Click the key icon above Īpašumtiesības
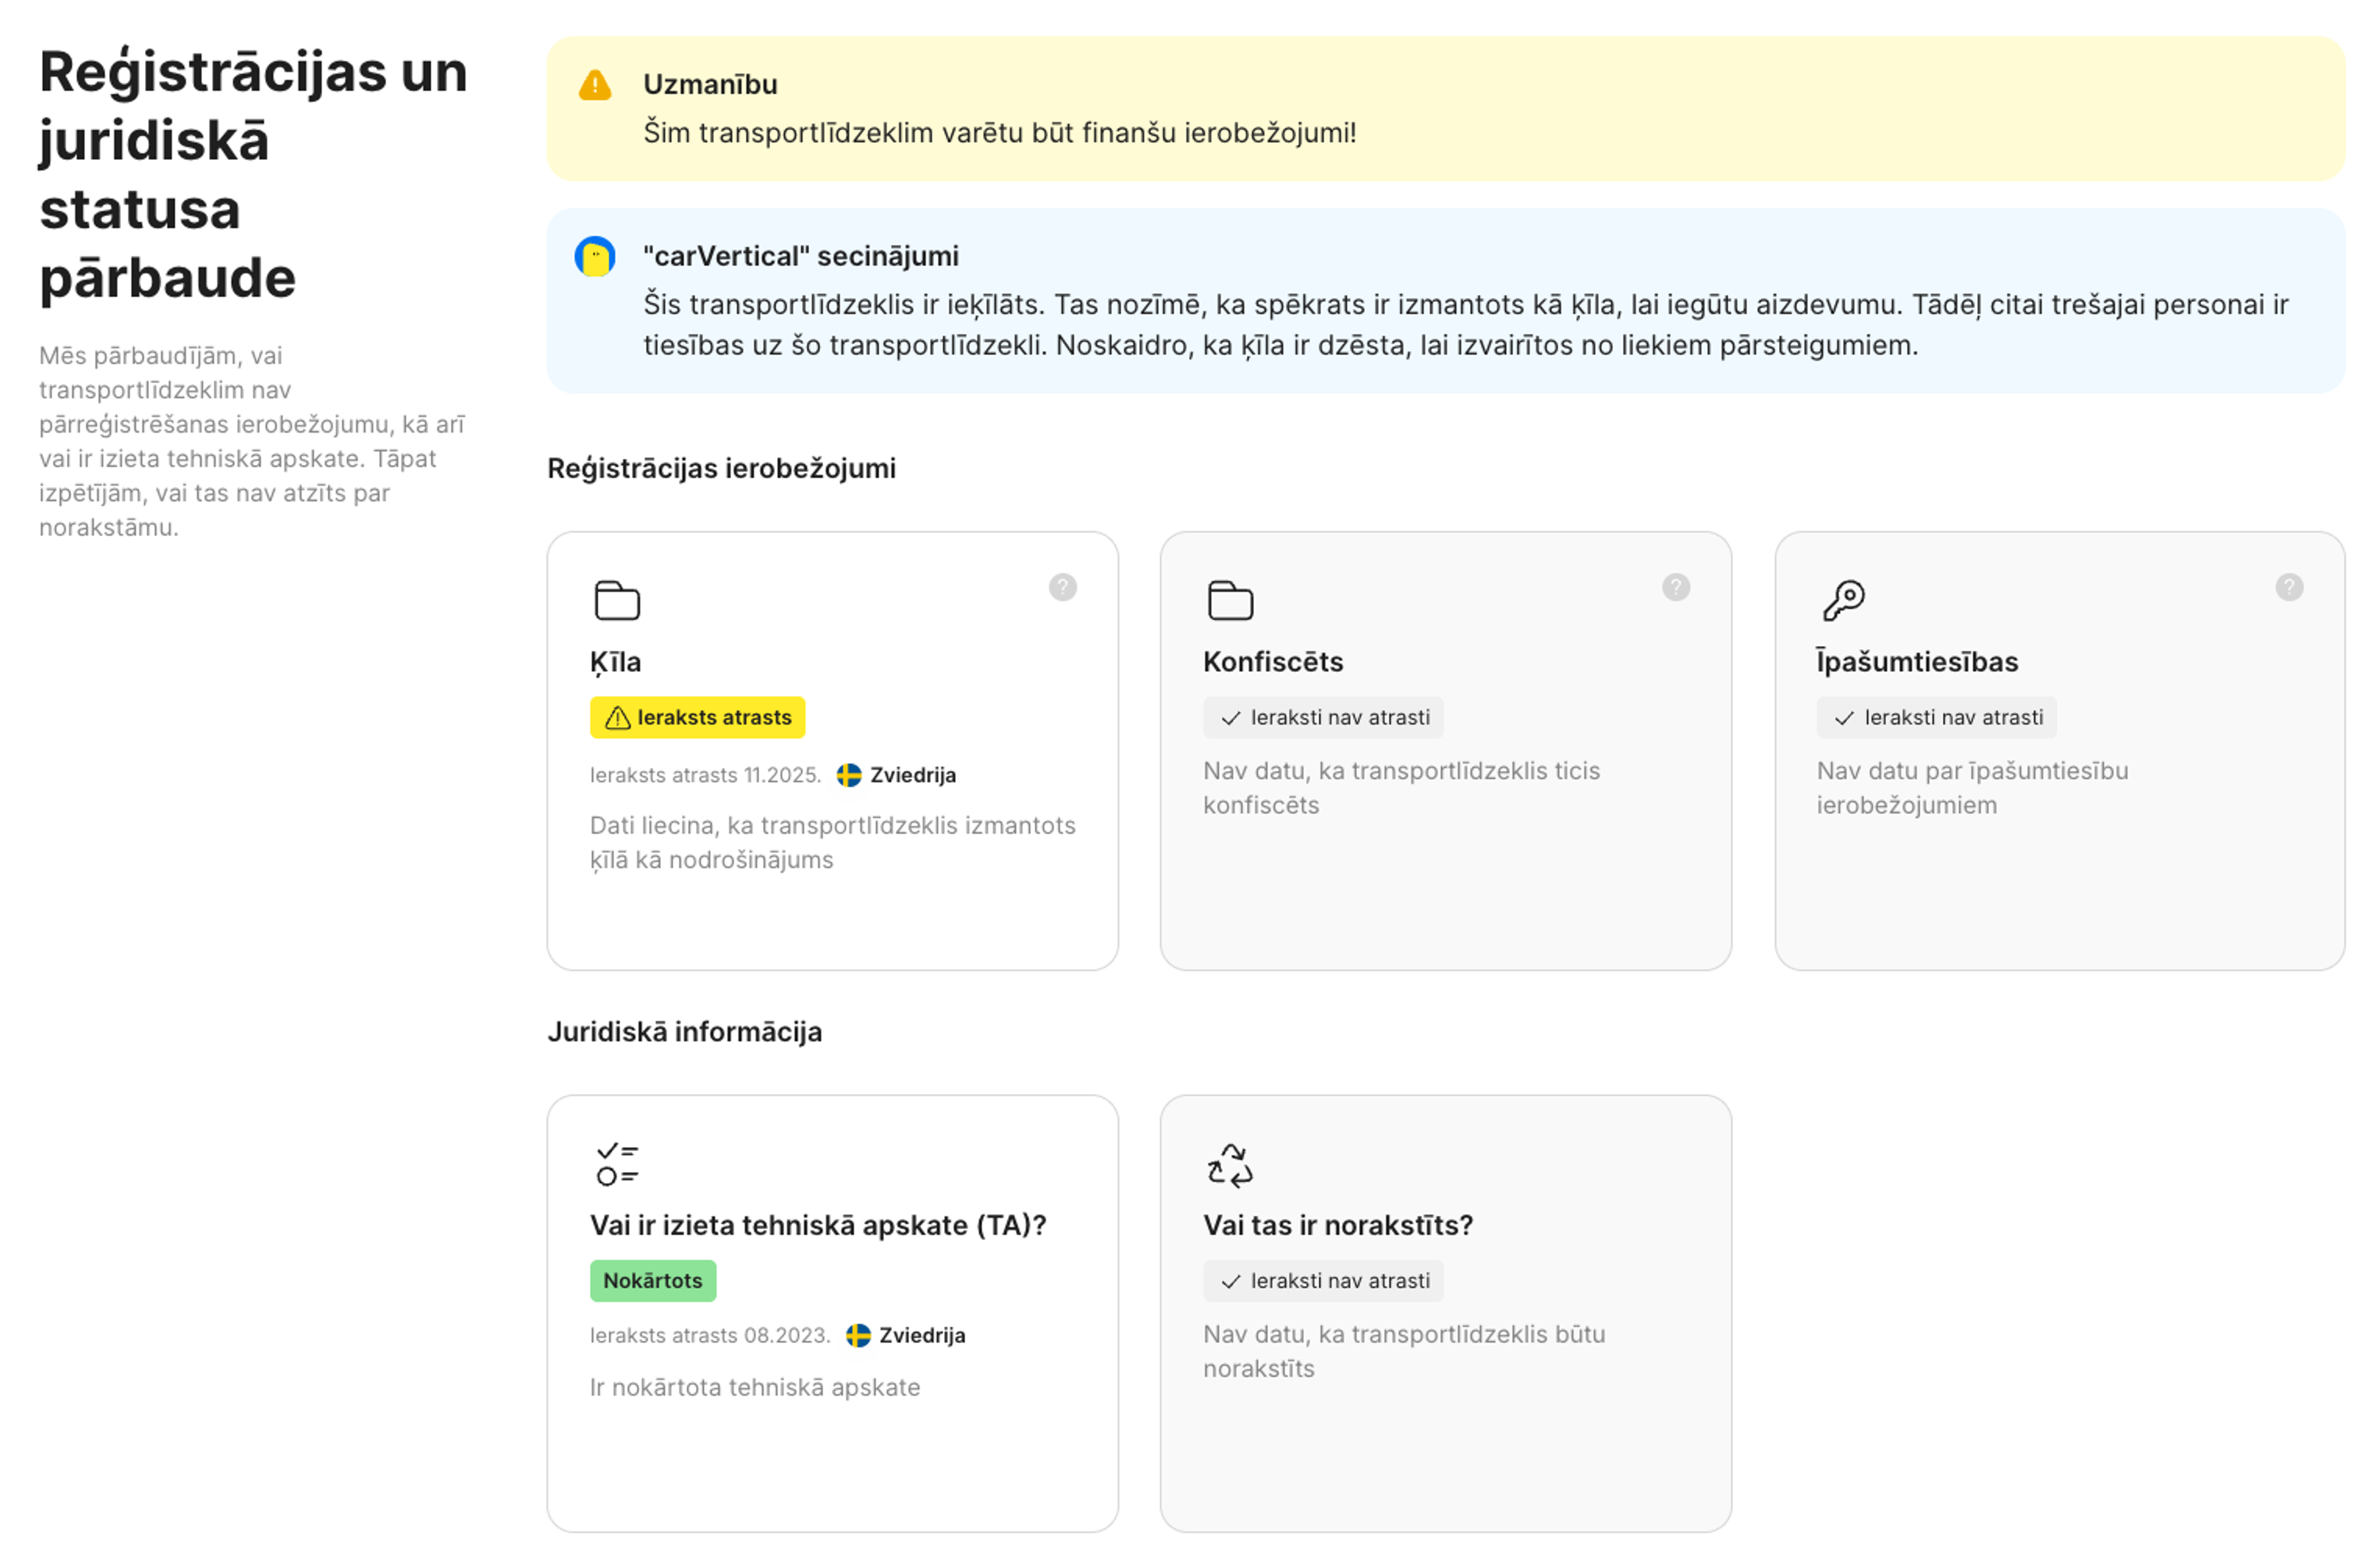 (1844, 600)
